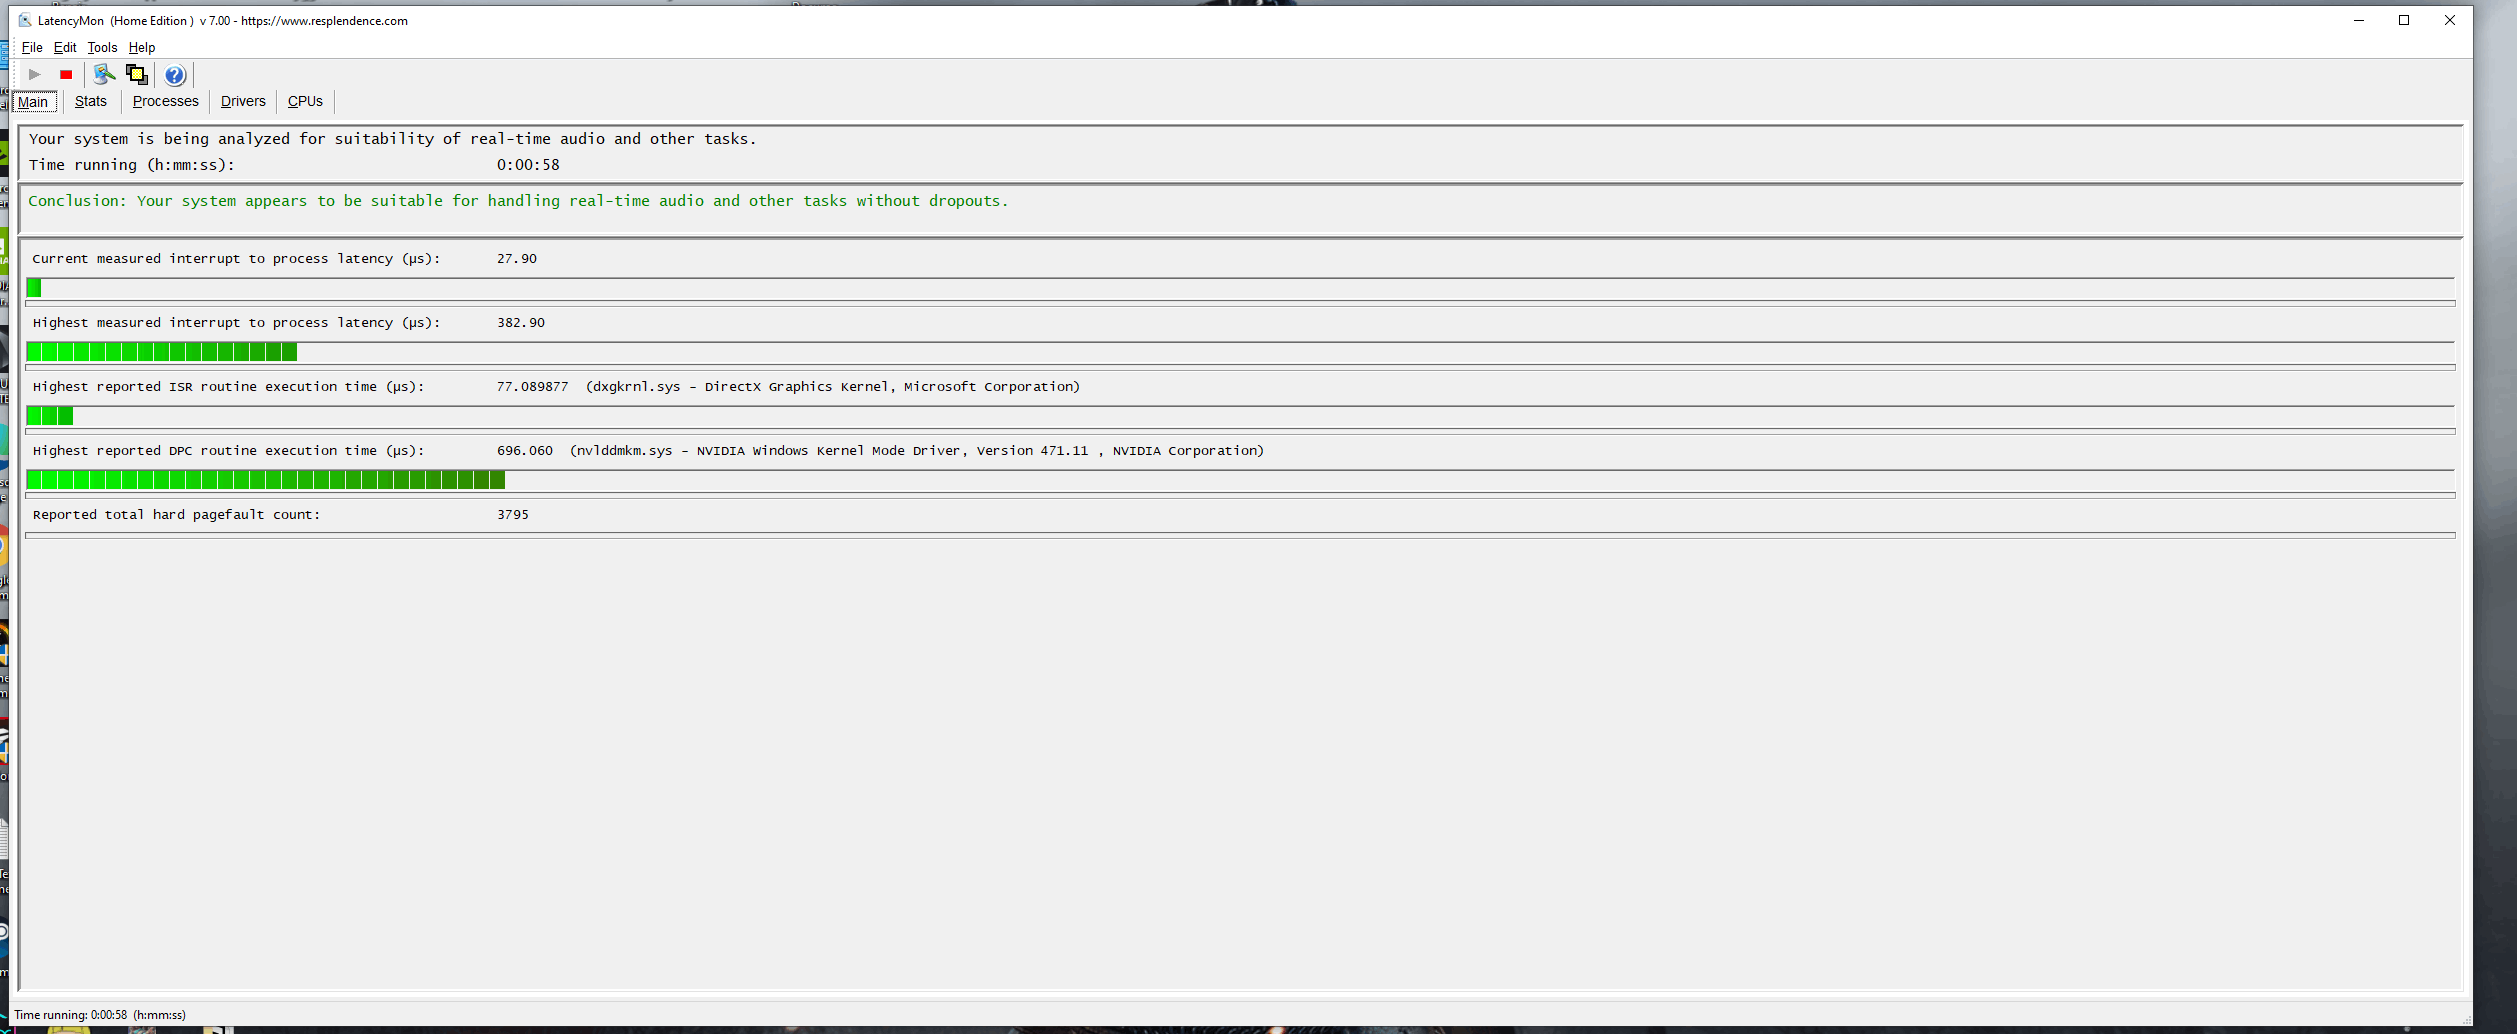Click the '0:00:58' time running value
2517x1034 pixels.
click(x=528, y=165)
